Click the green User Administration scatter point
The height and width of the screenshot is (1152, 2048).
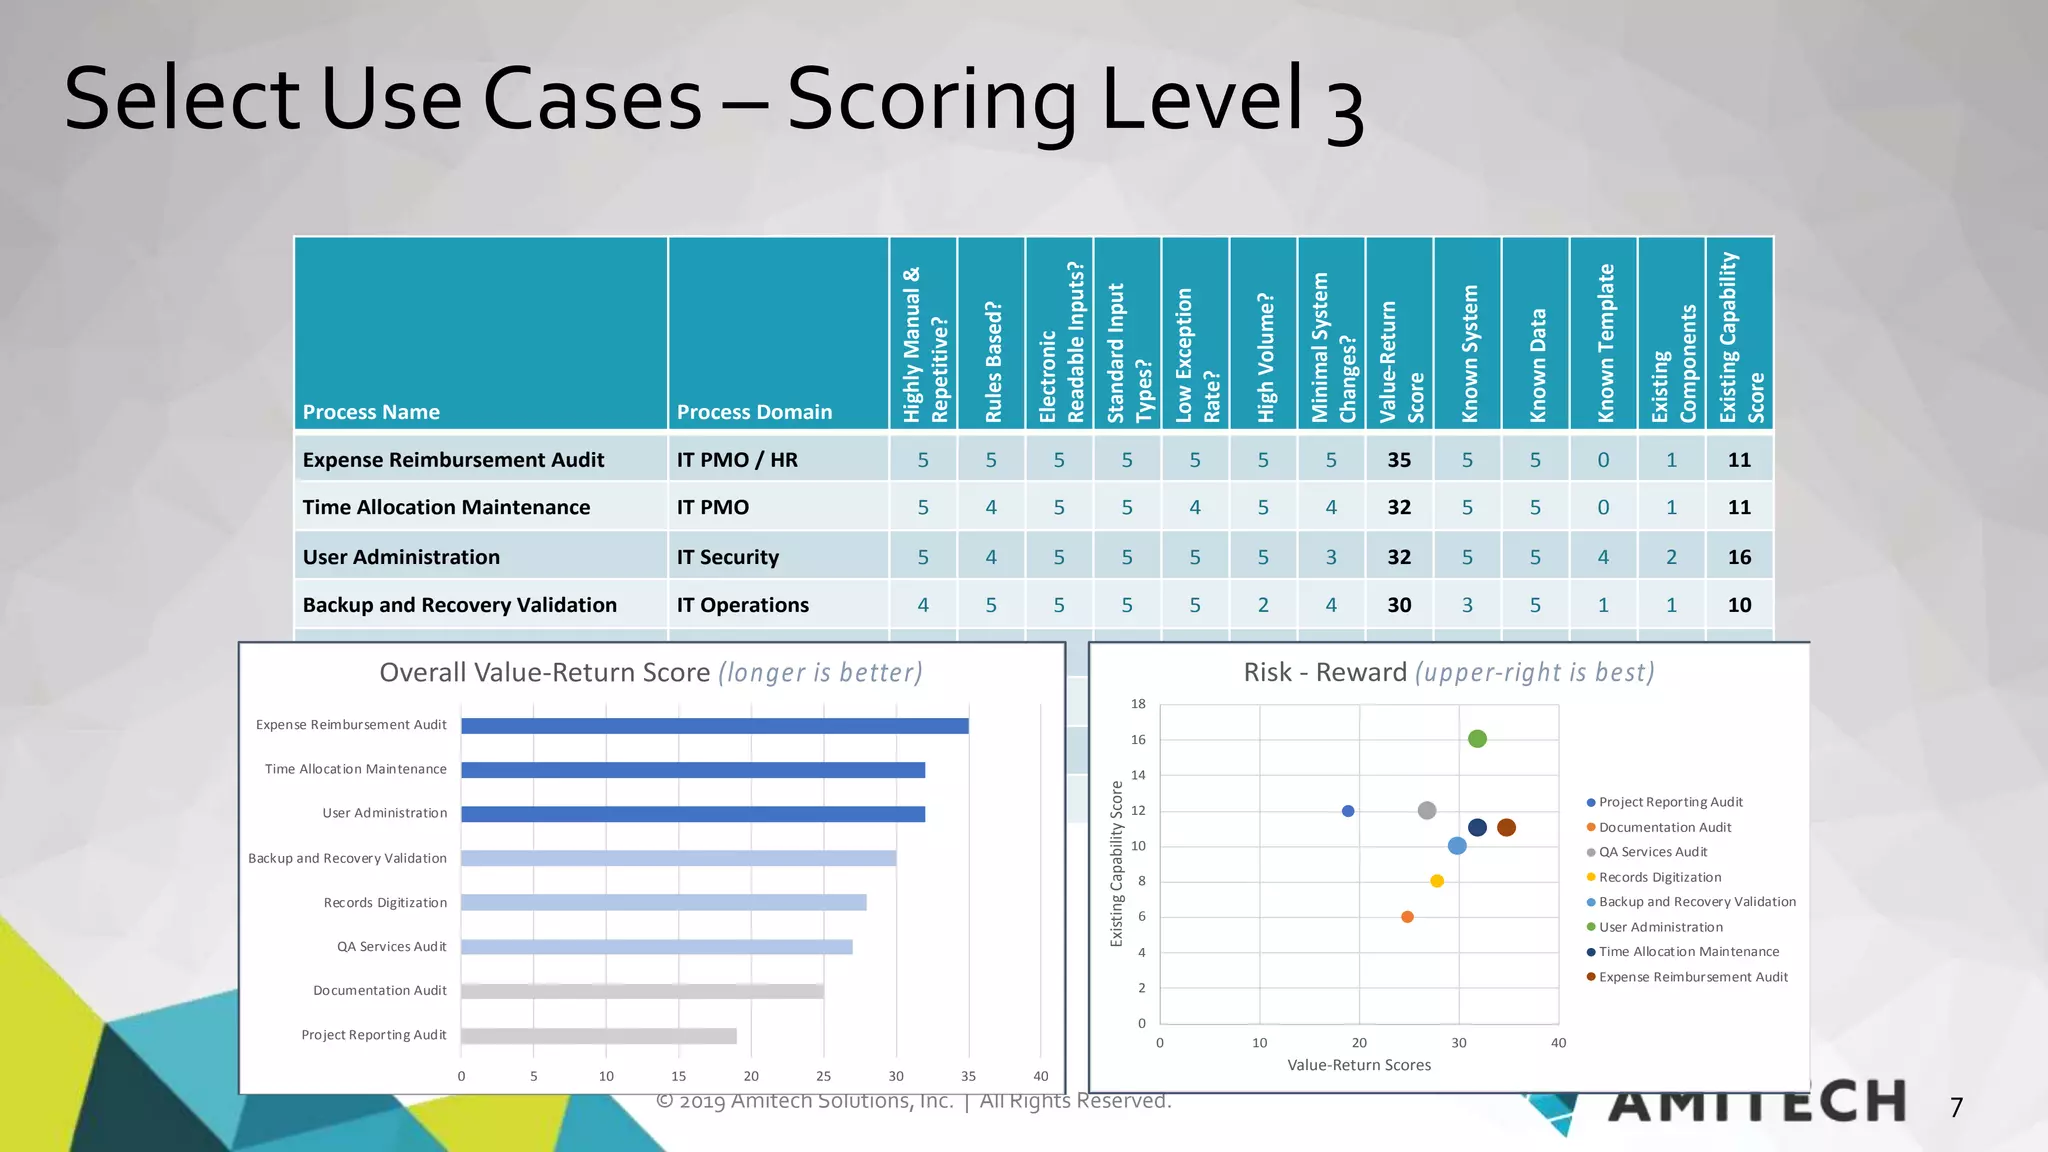click(1477, 739)
